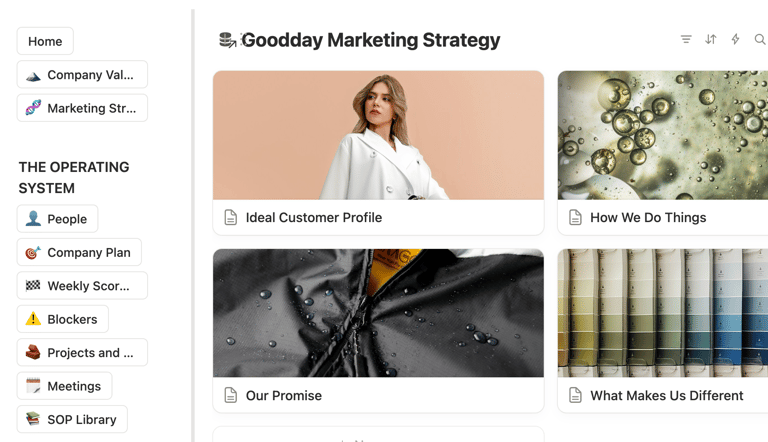The width and height of the screenshot is (768, 442).
Task: Open automations via the lightning bolt icon
Action: point(735,40)
